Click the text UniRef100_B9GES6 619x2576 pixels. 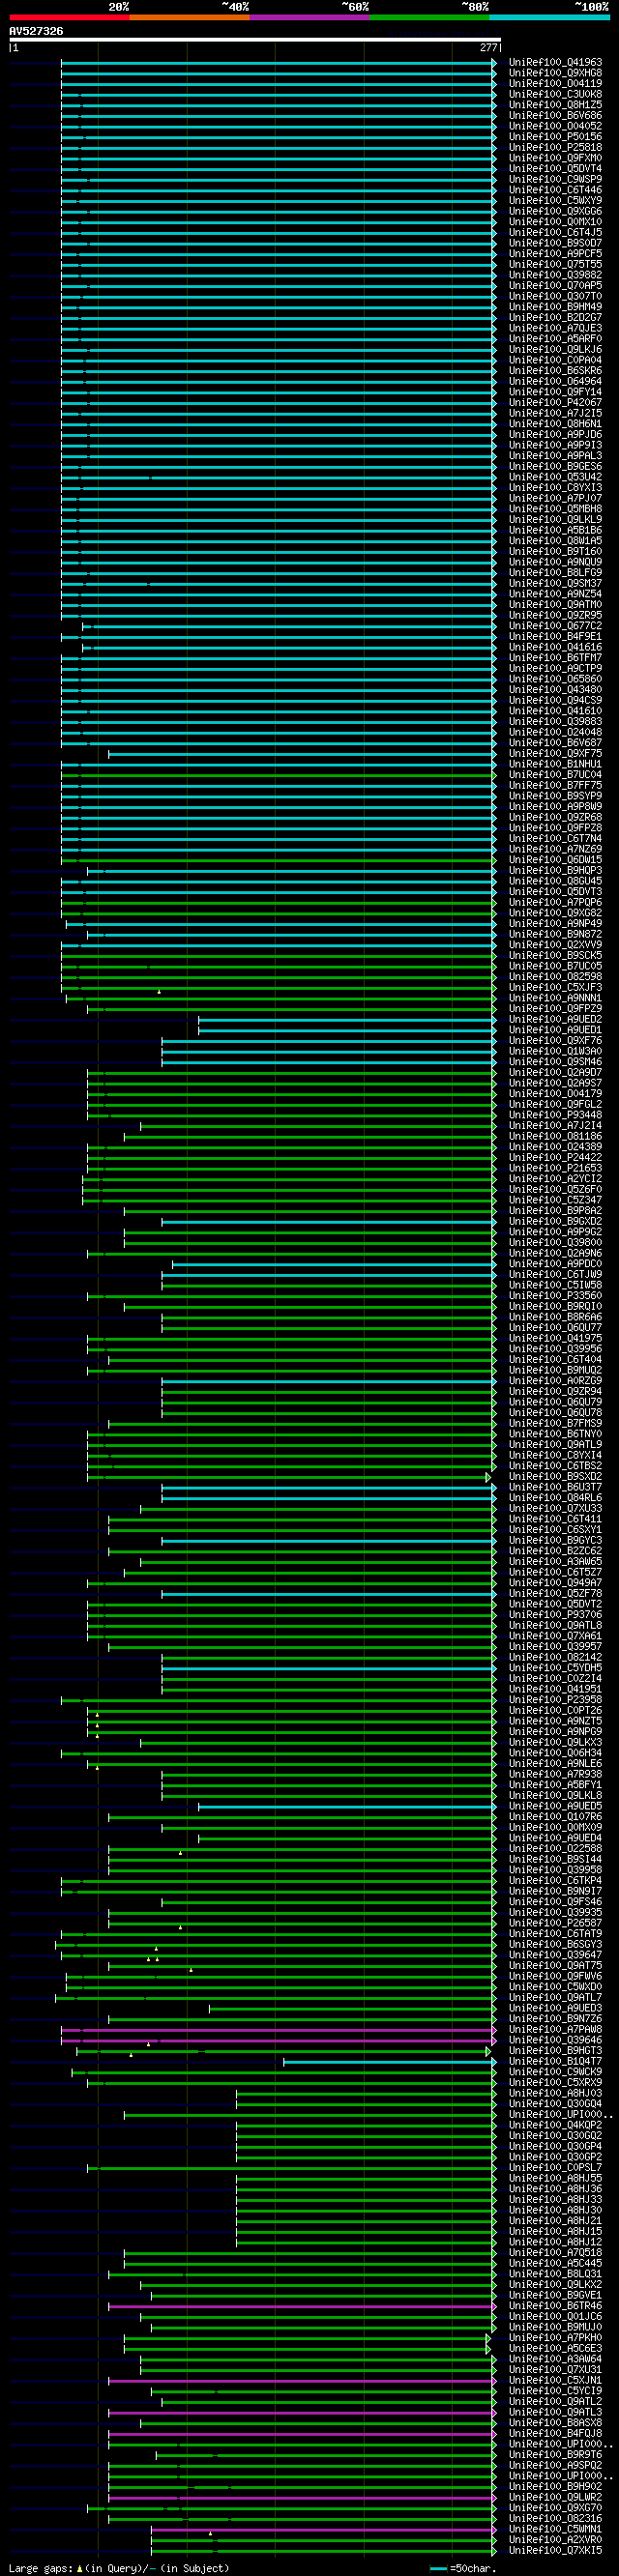(555, 467)
